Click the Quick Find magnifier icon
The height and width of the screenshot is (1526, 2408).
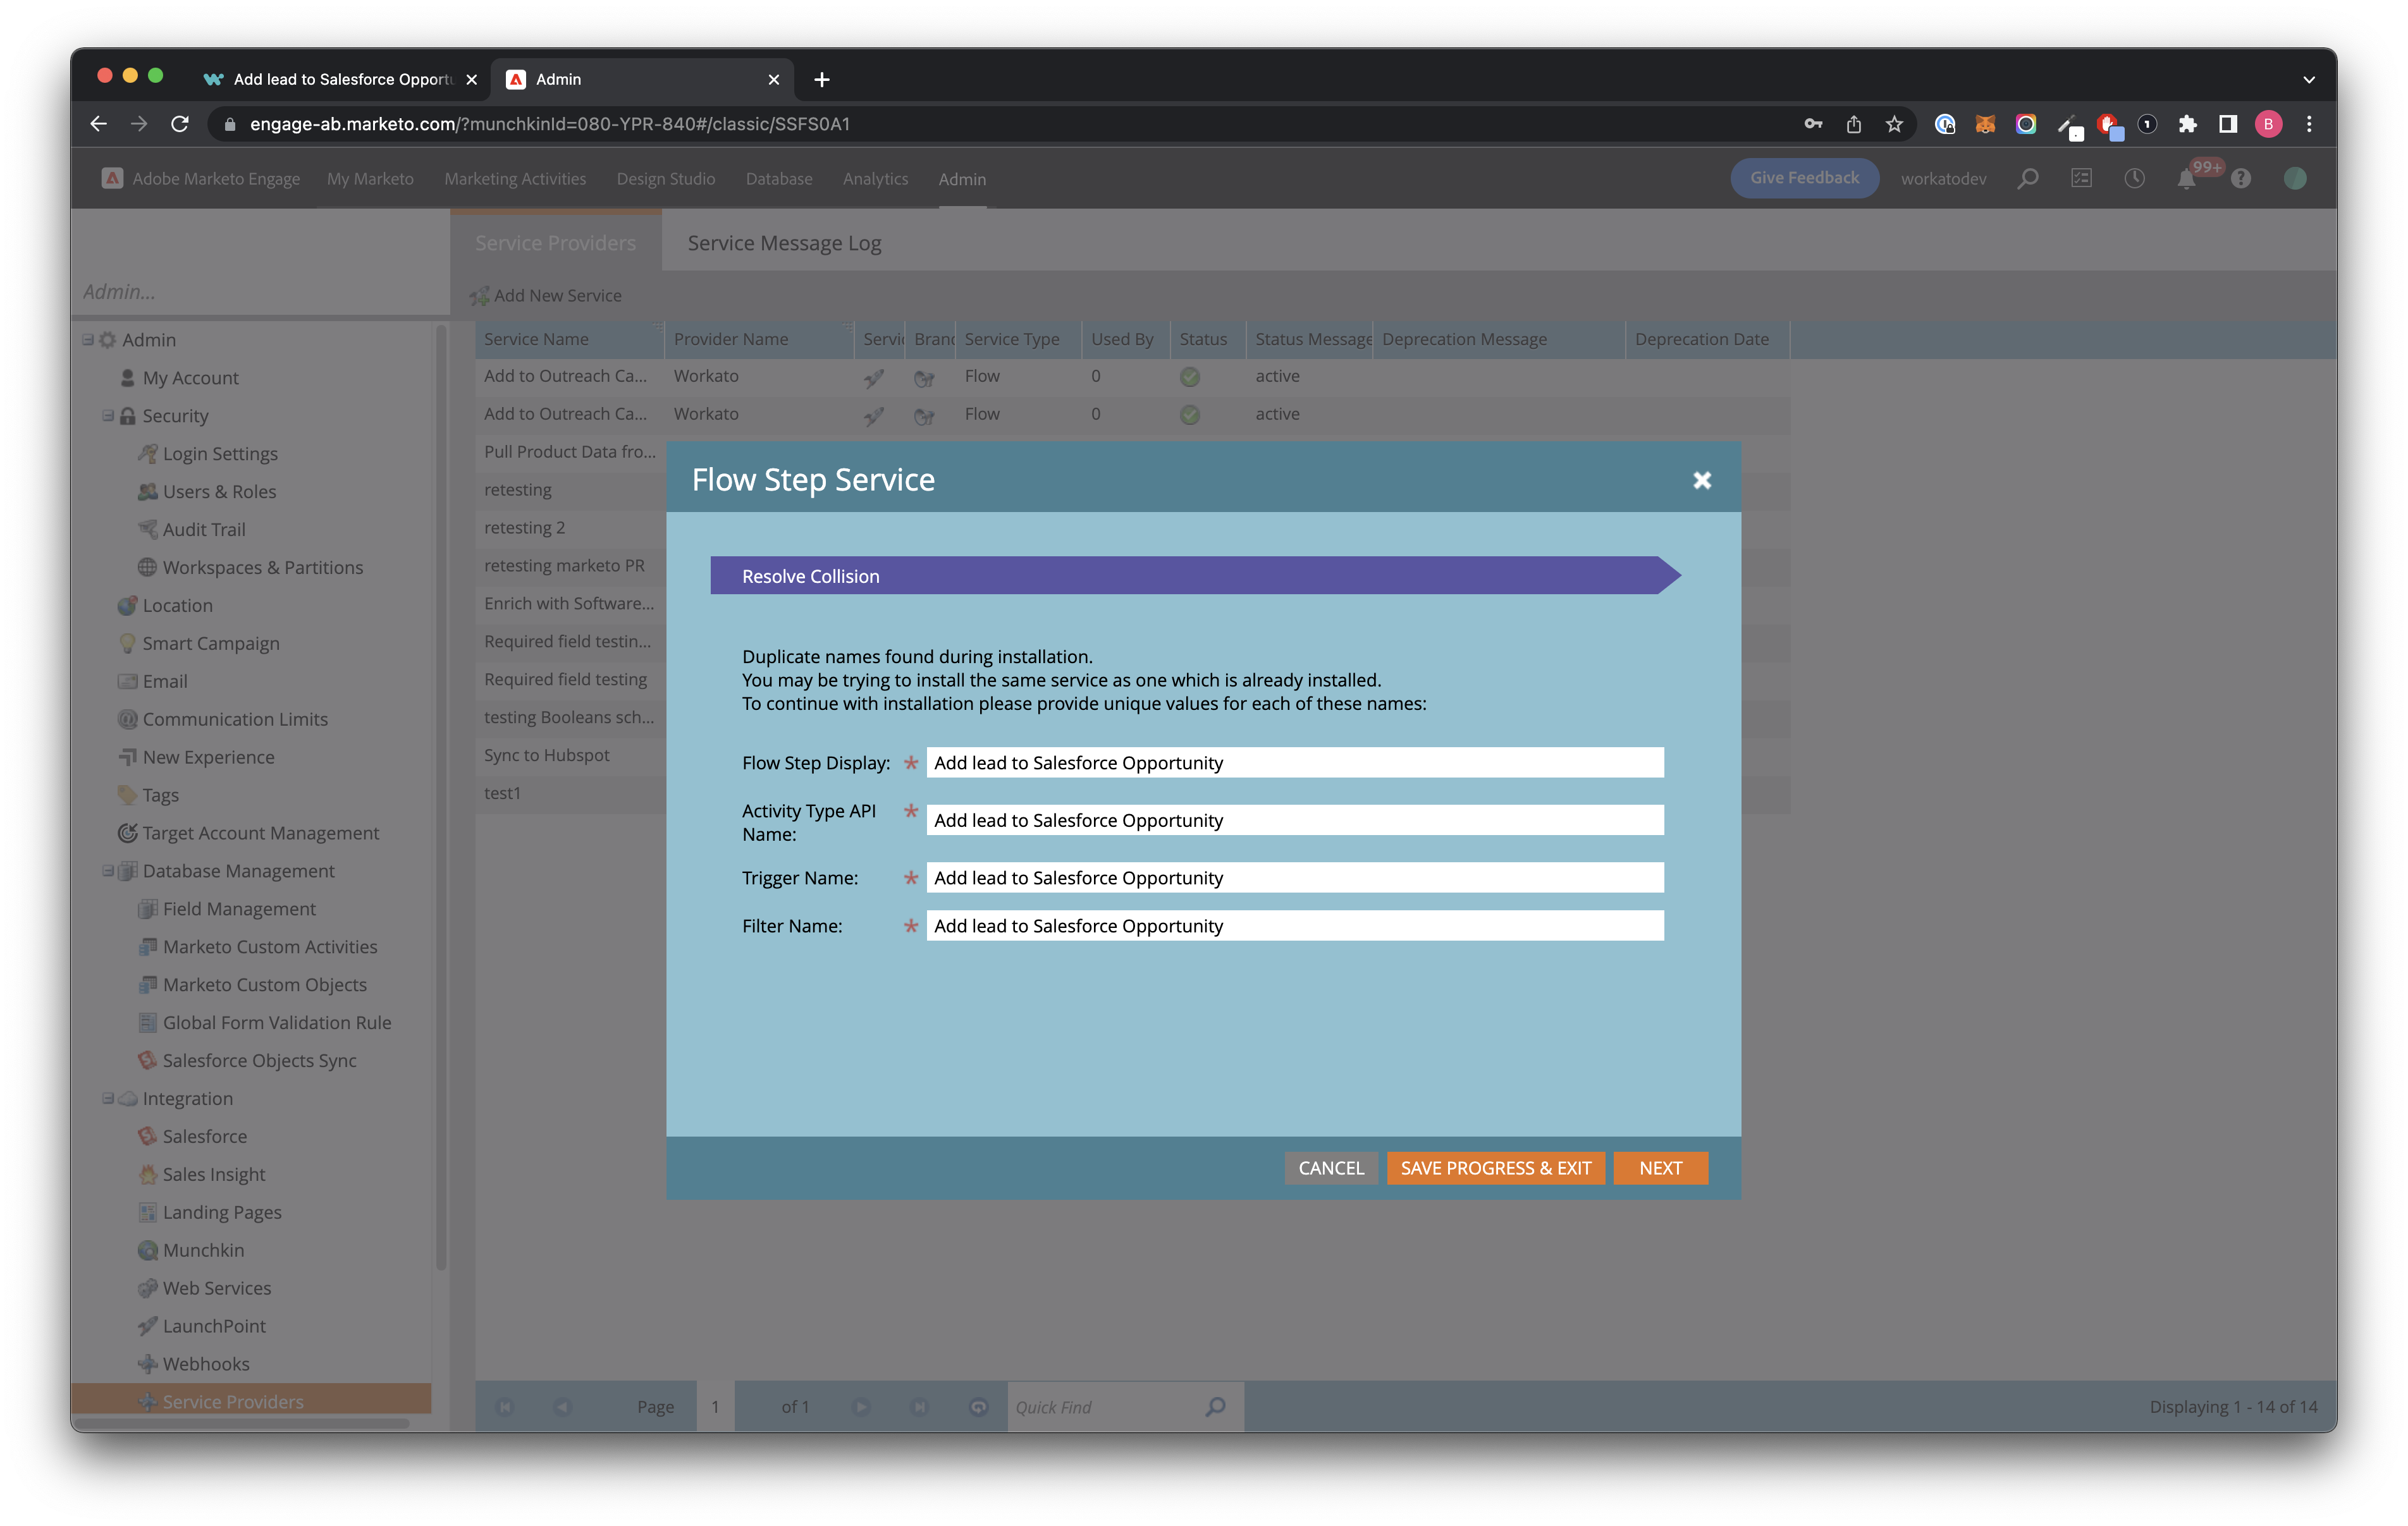pos(1215,1407)
